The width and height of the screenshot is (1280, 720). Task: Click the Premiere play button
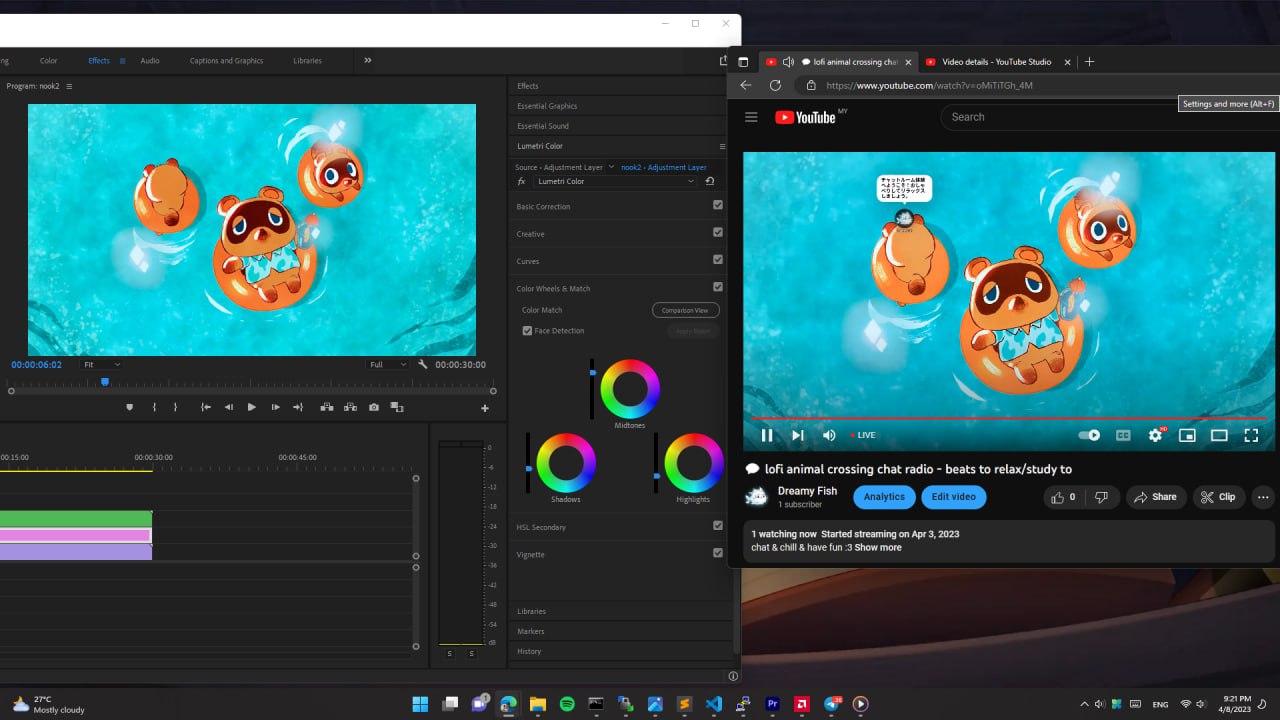pyautogui.click(x=251, y=407)
